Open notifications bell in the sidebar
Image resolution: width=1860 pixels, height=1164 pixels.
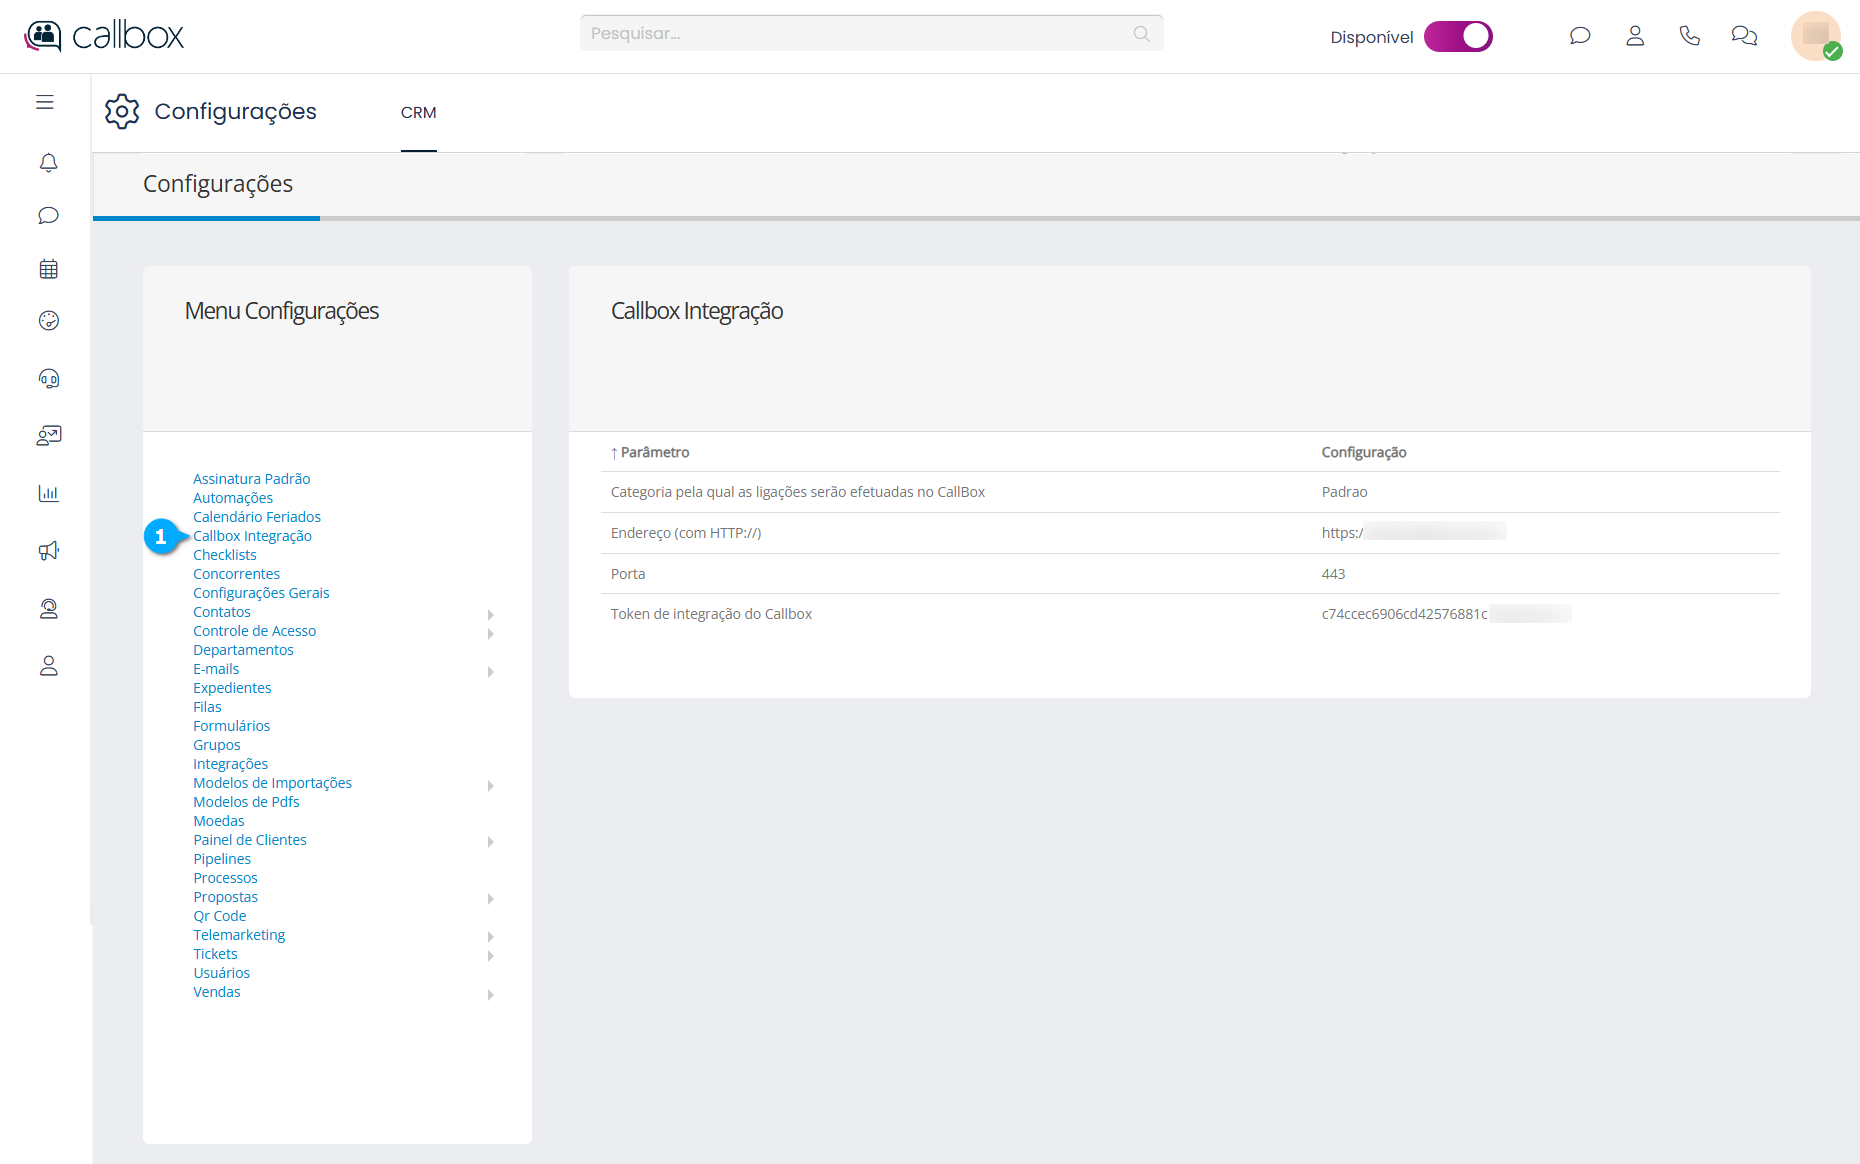click(x=48, y=162)
